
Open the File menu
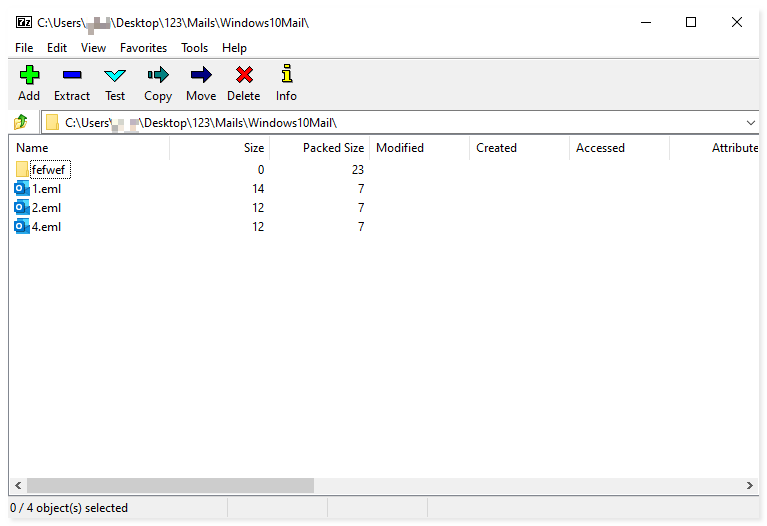pyautogui.click(x=24, y=48)
